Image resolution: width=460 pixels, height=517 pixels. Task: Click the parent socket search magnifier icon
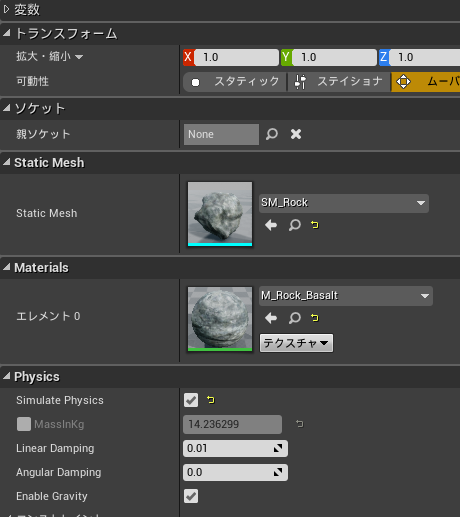tap(272, 134)
